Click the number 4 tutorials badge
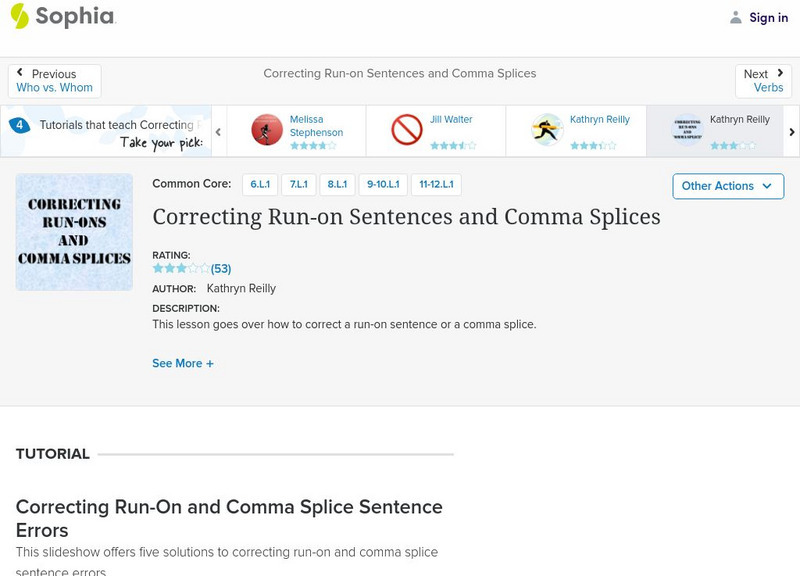The width and height of the screenshot is (800, 576). [19, 126]
